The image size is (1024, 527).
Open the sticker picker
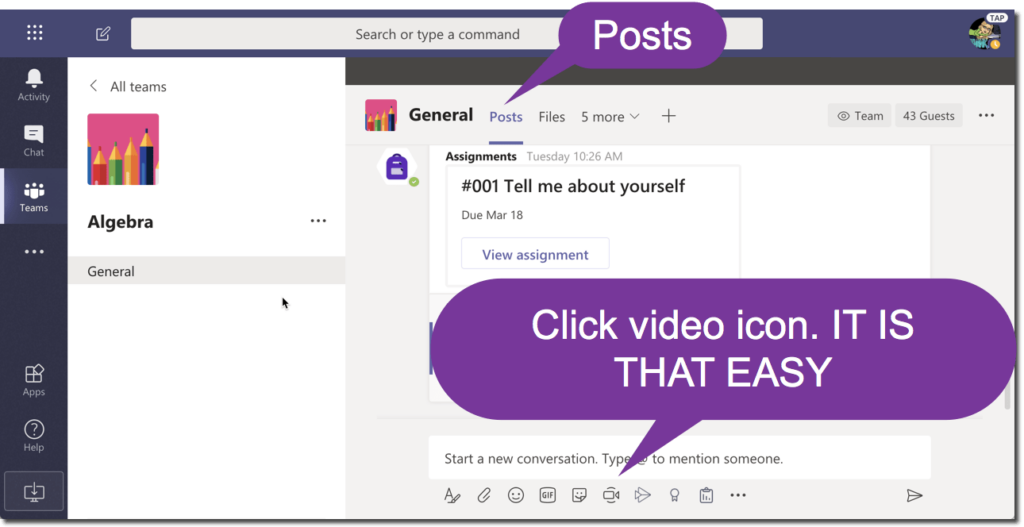pos(579,496)
